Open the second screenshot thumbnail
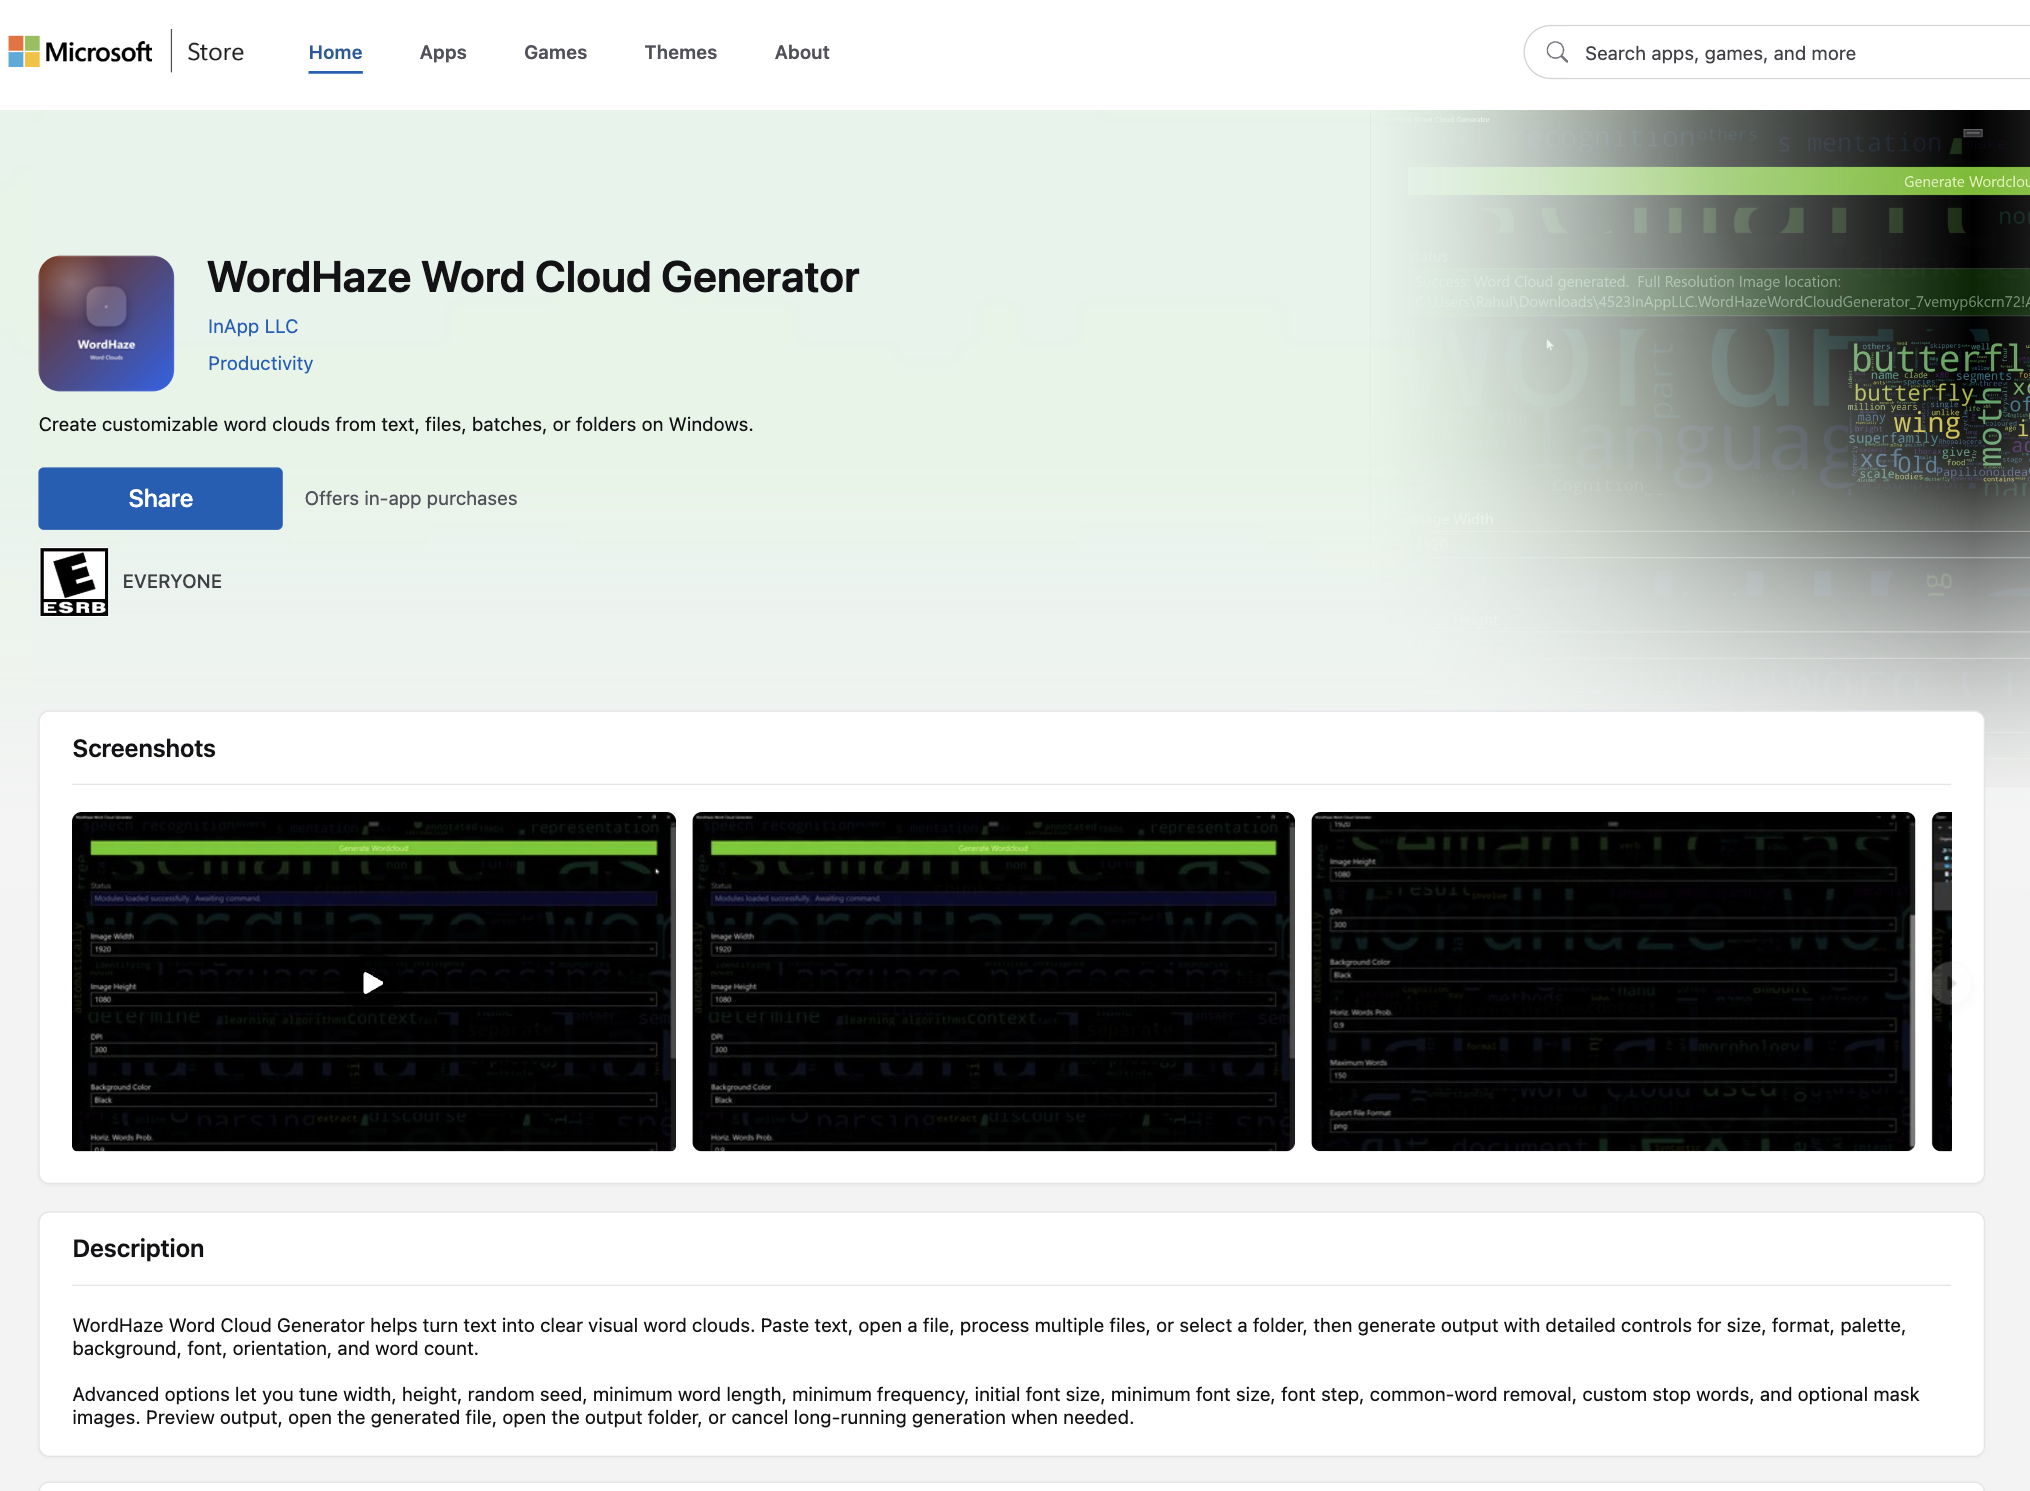The width and height of the screenshot is (2030, 1491). tap(993, 982)
